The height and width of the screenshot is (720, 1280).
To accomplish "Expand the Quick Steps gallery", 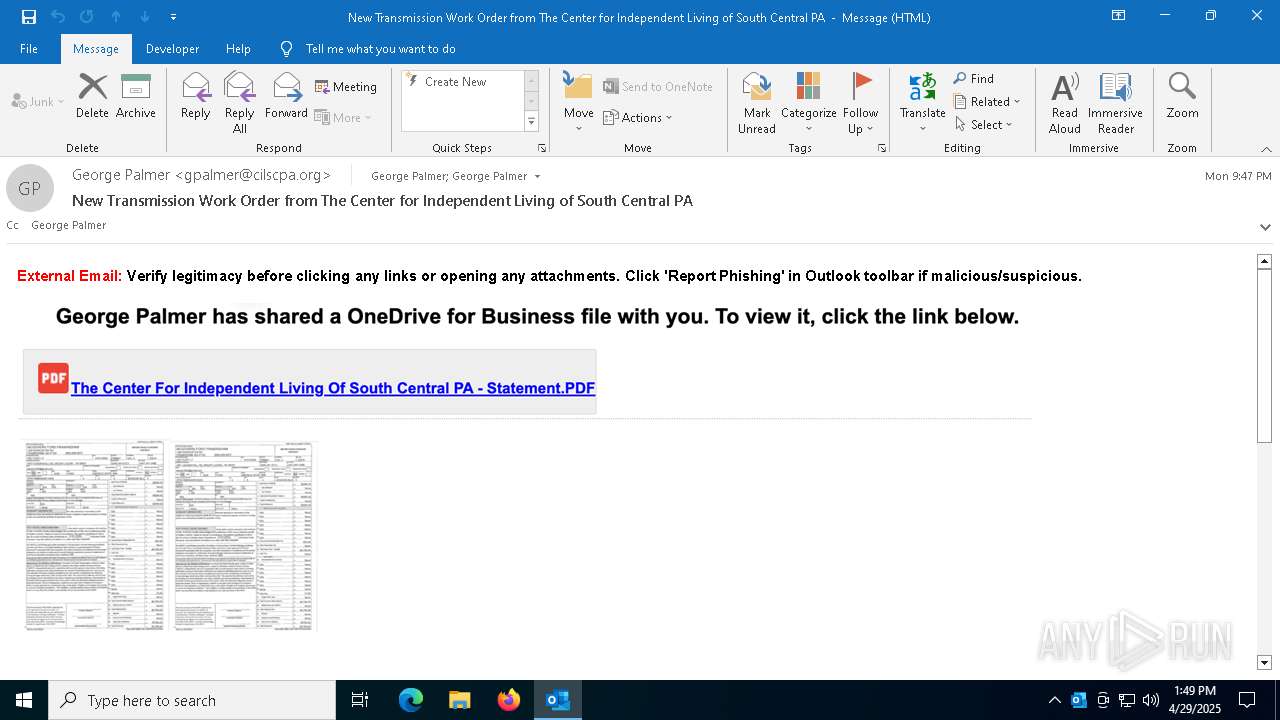I will pos(531,122).
